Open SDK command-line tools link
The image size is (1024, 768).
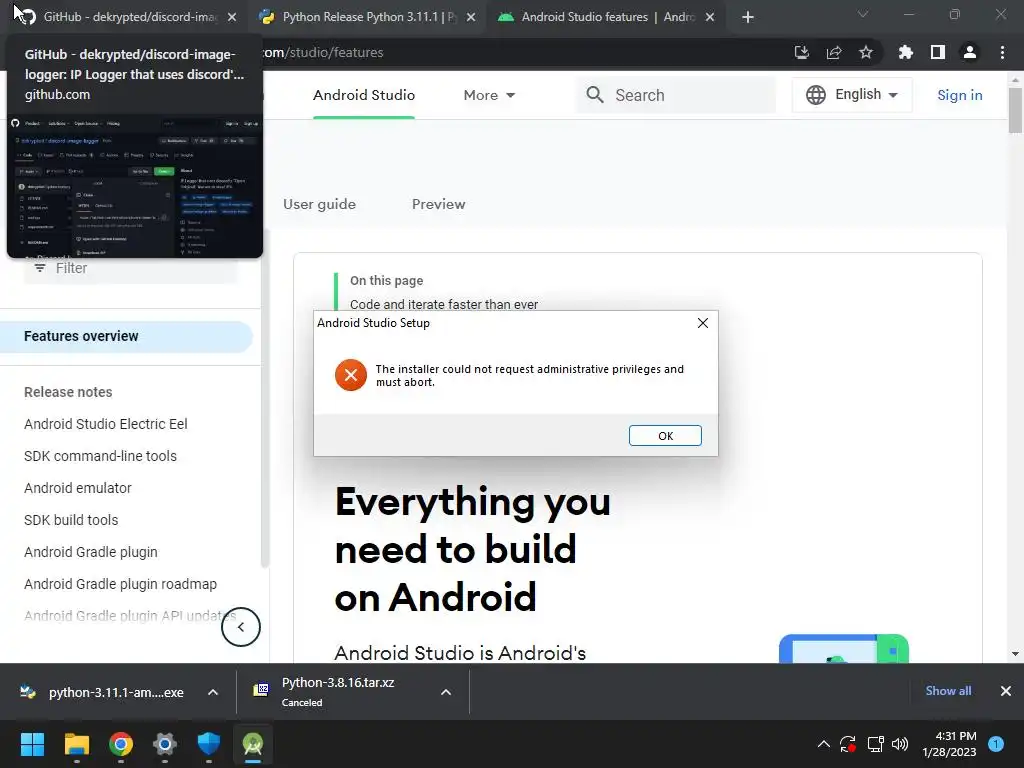click(x=100, y=456)
